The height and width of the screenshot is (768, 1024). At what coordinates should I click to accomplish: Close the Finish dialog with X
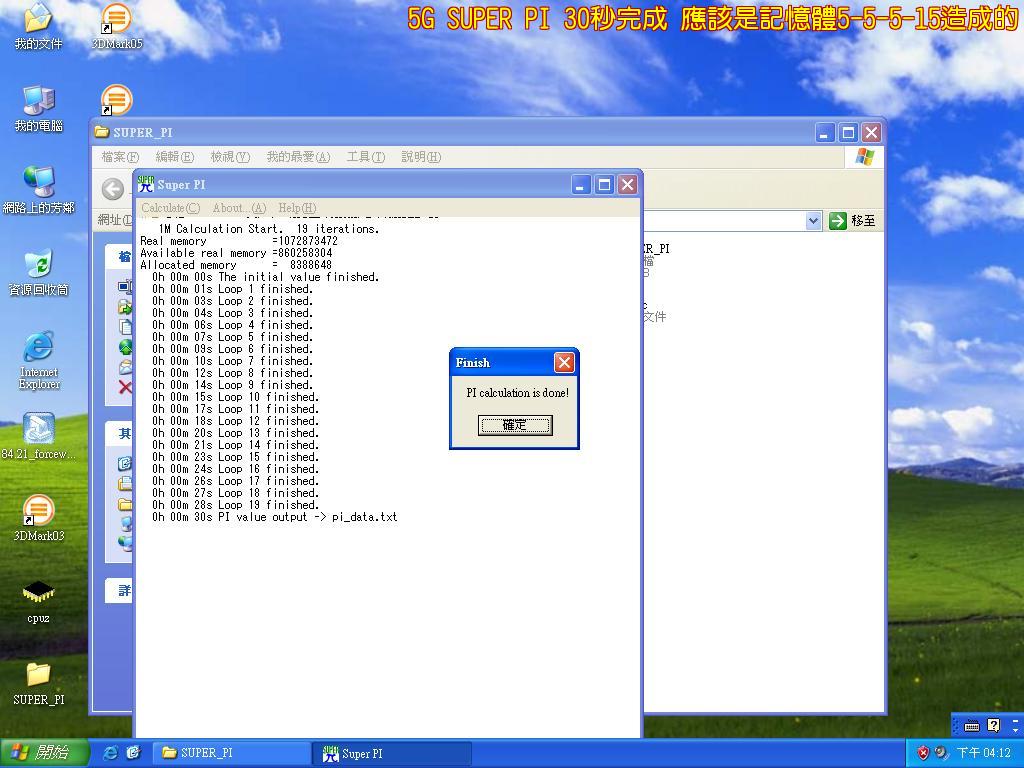[x=564, y=362]
